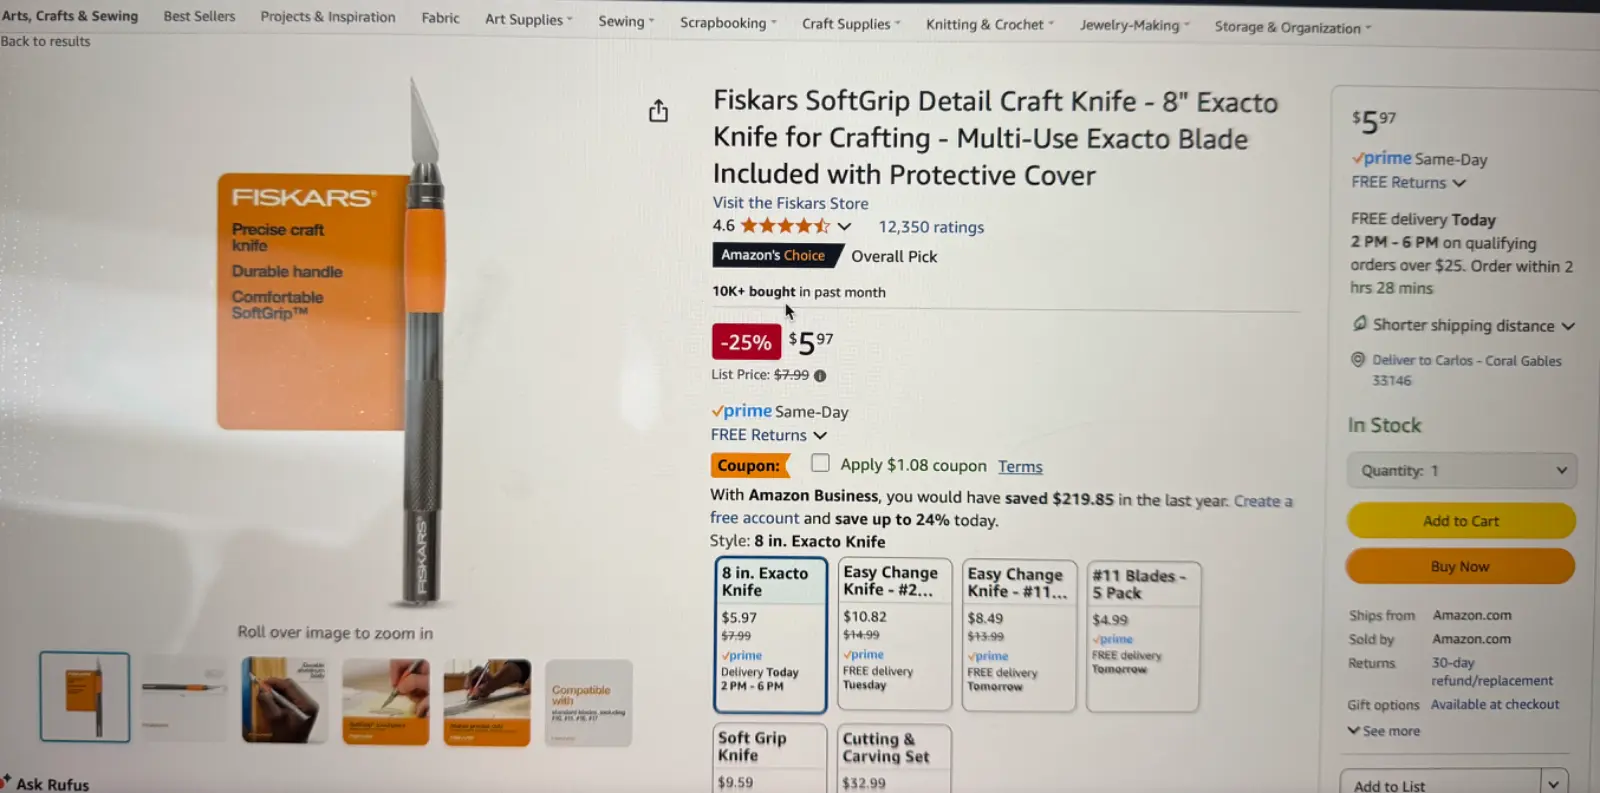The image size is (1600, 793).
Task: Select the #11 Blades 5 Pack style
Action: click(x=1142, y=636)
